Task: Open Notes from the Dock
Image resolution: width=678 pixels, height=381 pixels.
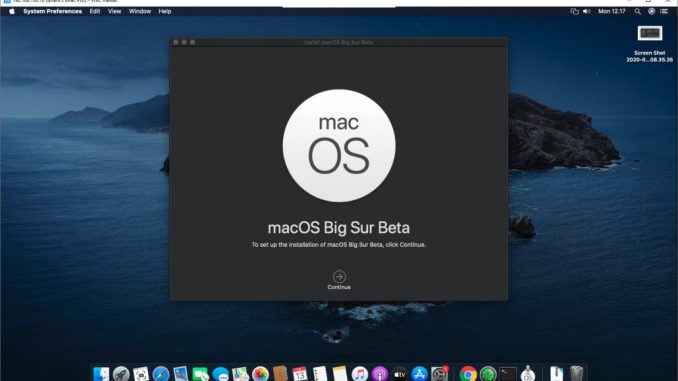Action: (340, 374)
